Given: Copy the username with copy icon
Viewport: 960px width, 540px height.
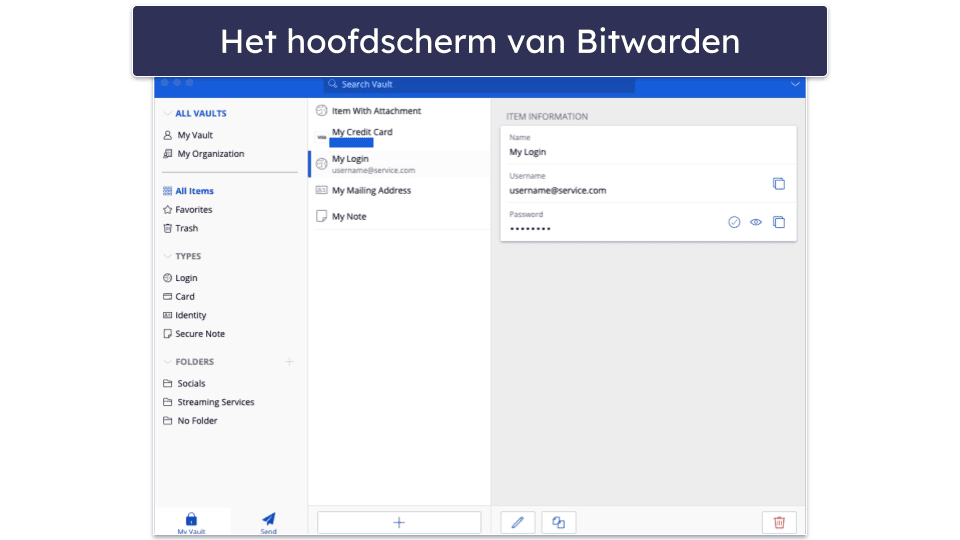Looking at the screenshot, I should pyautogui.click(x=778, y=184).
